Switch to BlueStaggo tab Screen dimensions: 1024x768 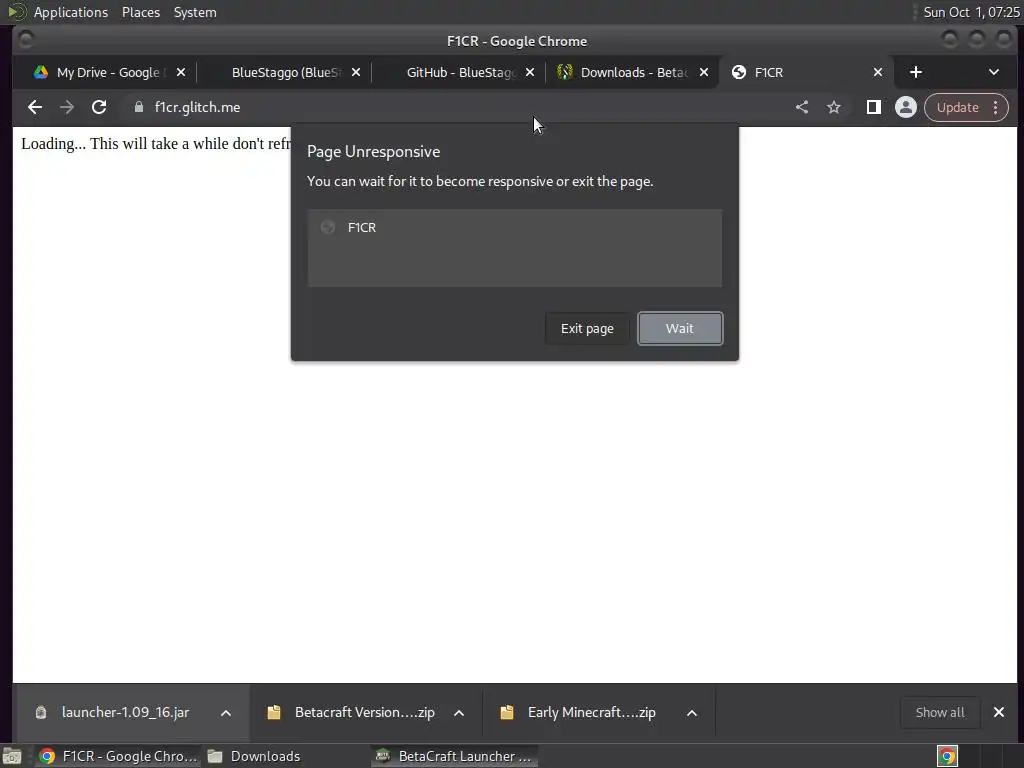[x=285, y=72]
